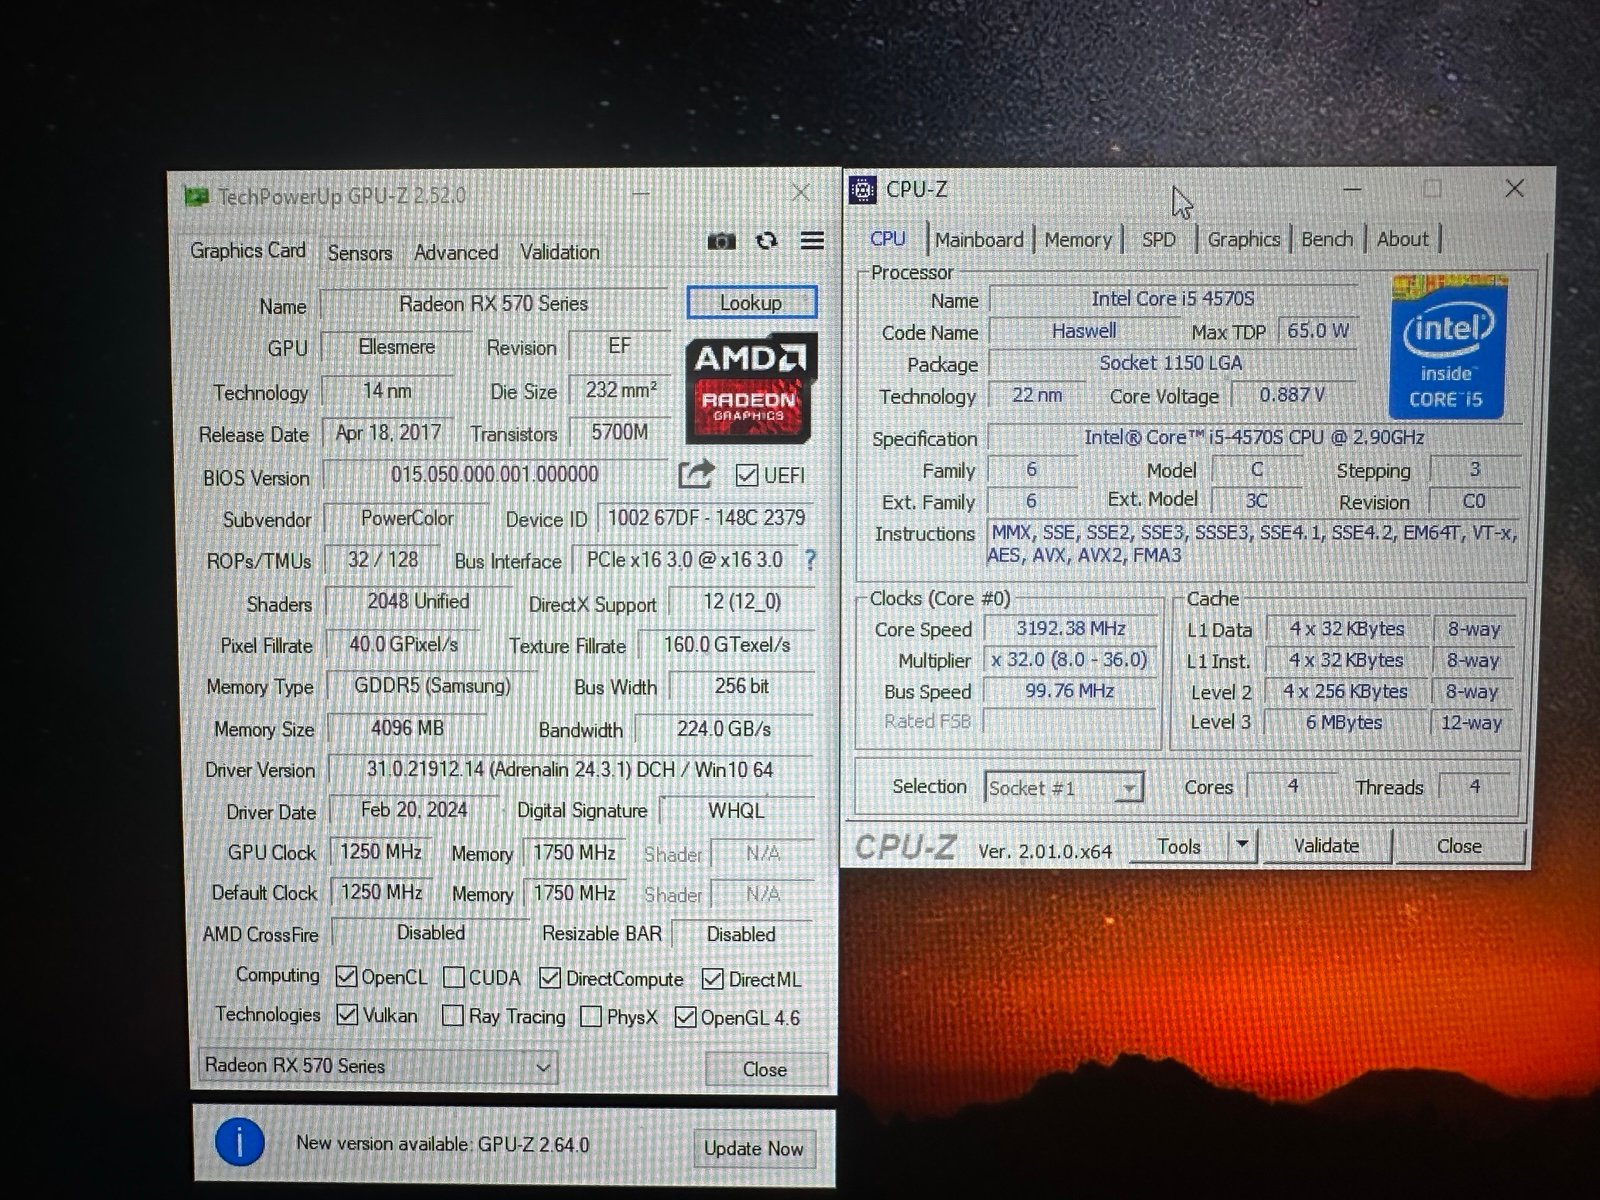
Task: Toggle the Vulkan checkbox
Action: (x=347, y=1014)
